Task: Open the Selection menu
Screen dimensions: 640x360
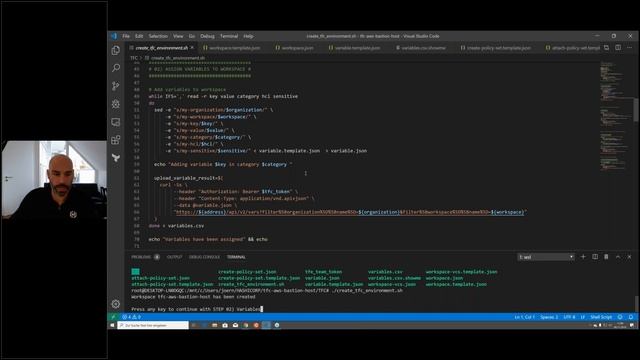Action: tap(158, 36)
